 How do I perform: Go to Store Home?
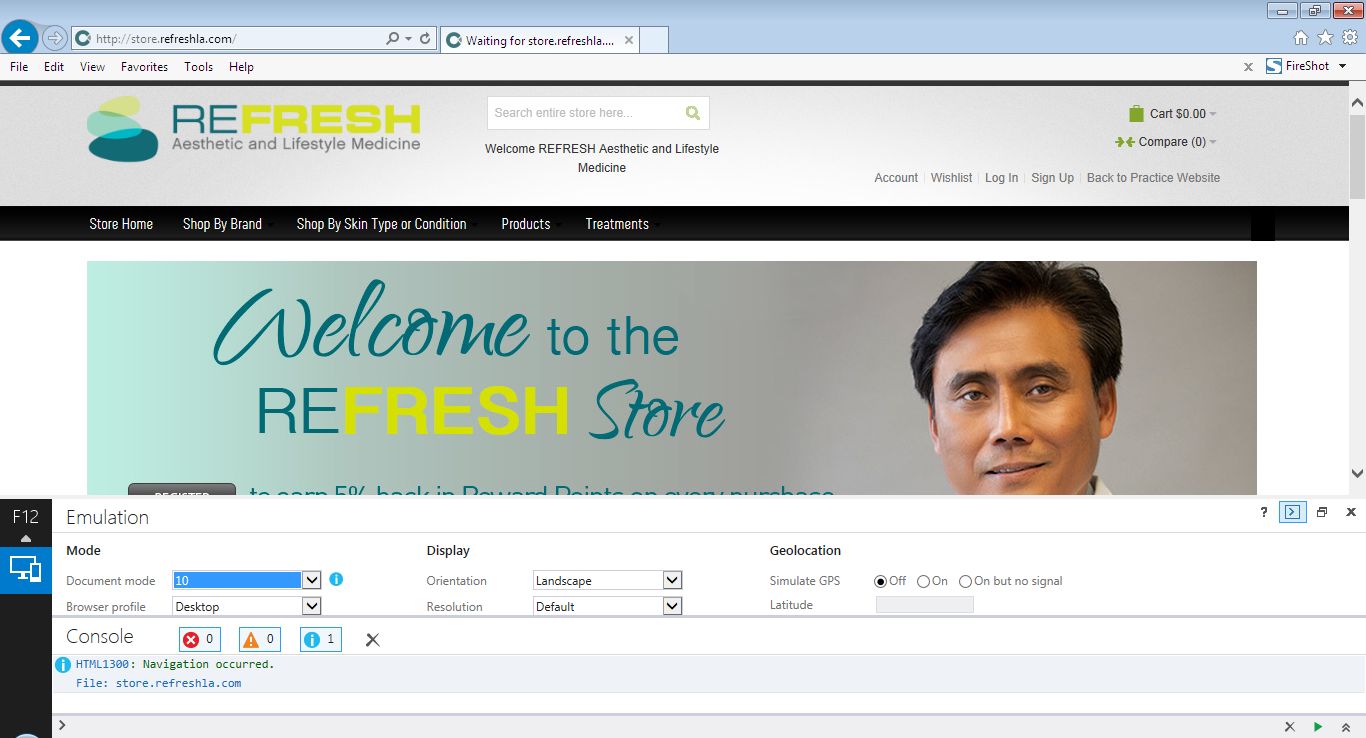[121, 224]
